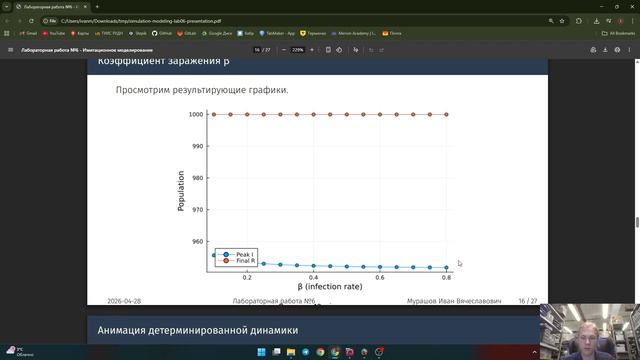Open the weather widget on taskbar
The image size is (640, 360).
tap(20, 352)
